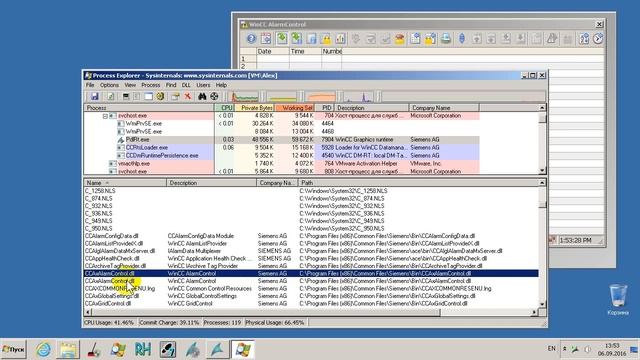This screenshot has height=360, width=640.
Task: Click the up arrow of the process list scrollbar
Action: [x=542, y=108]
